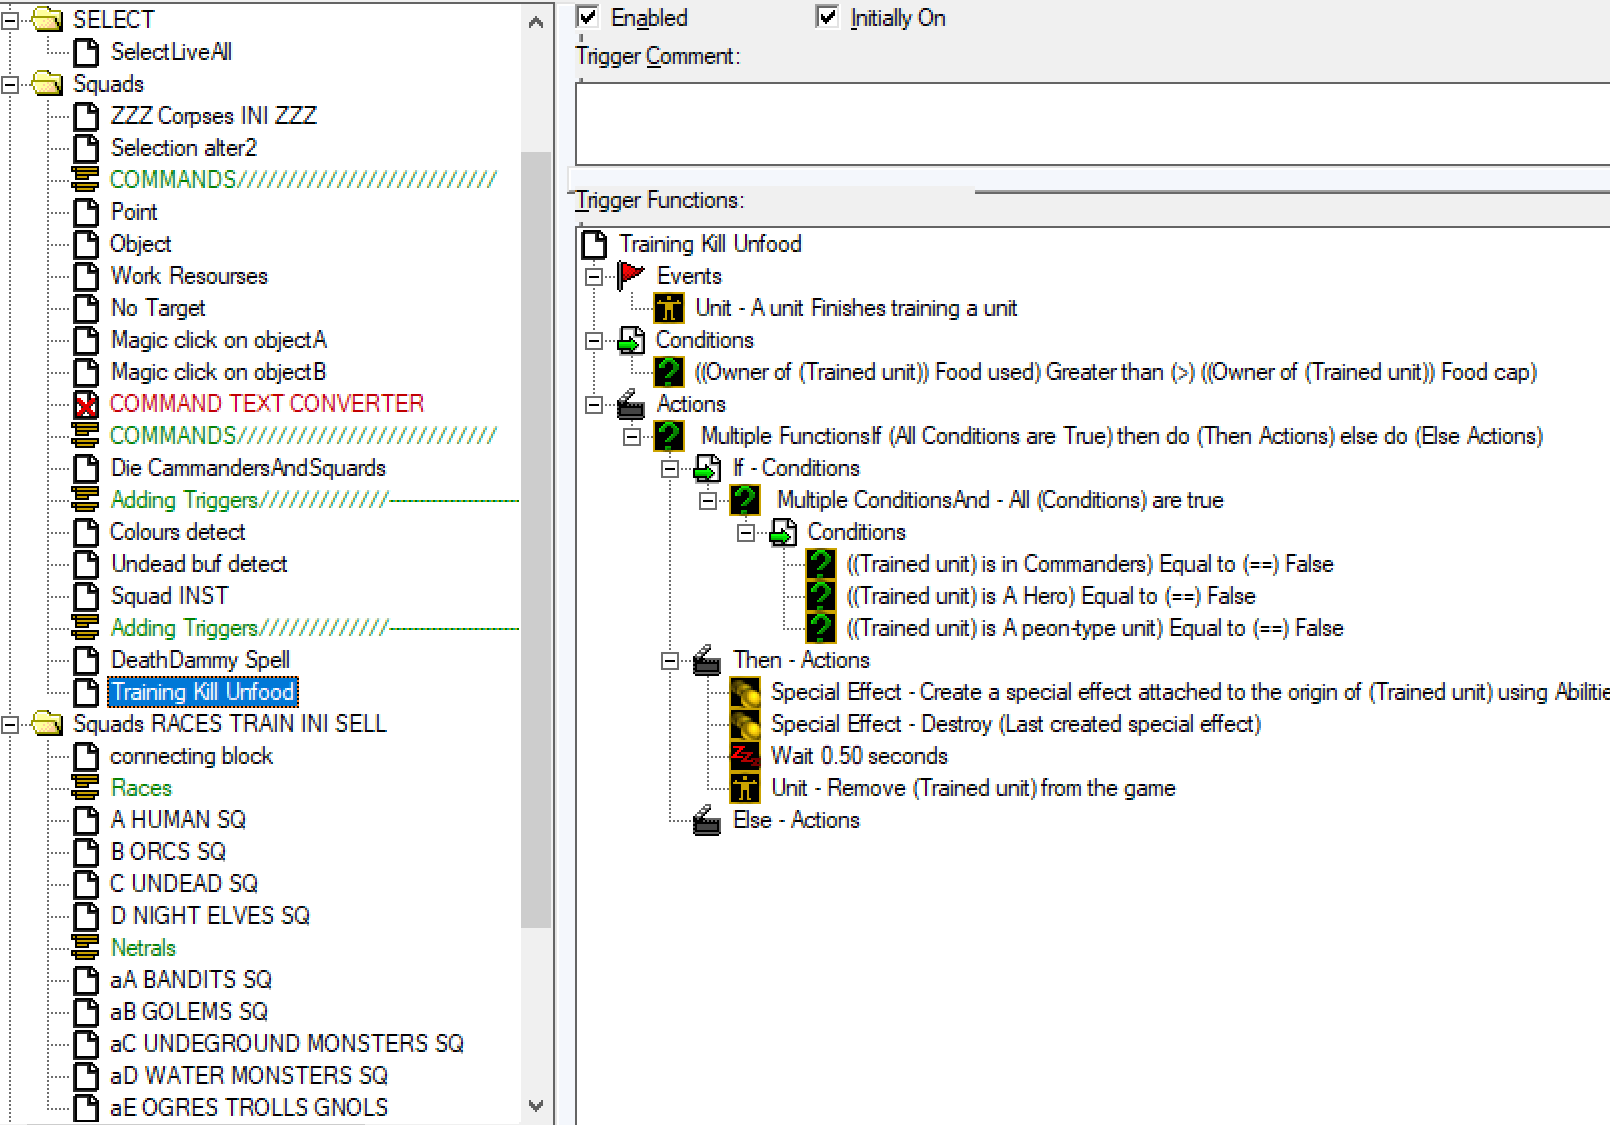Collapse the Actions node
Screen dimensions: 1610x1125
(594, 404)
